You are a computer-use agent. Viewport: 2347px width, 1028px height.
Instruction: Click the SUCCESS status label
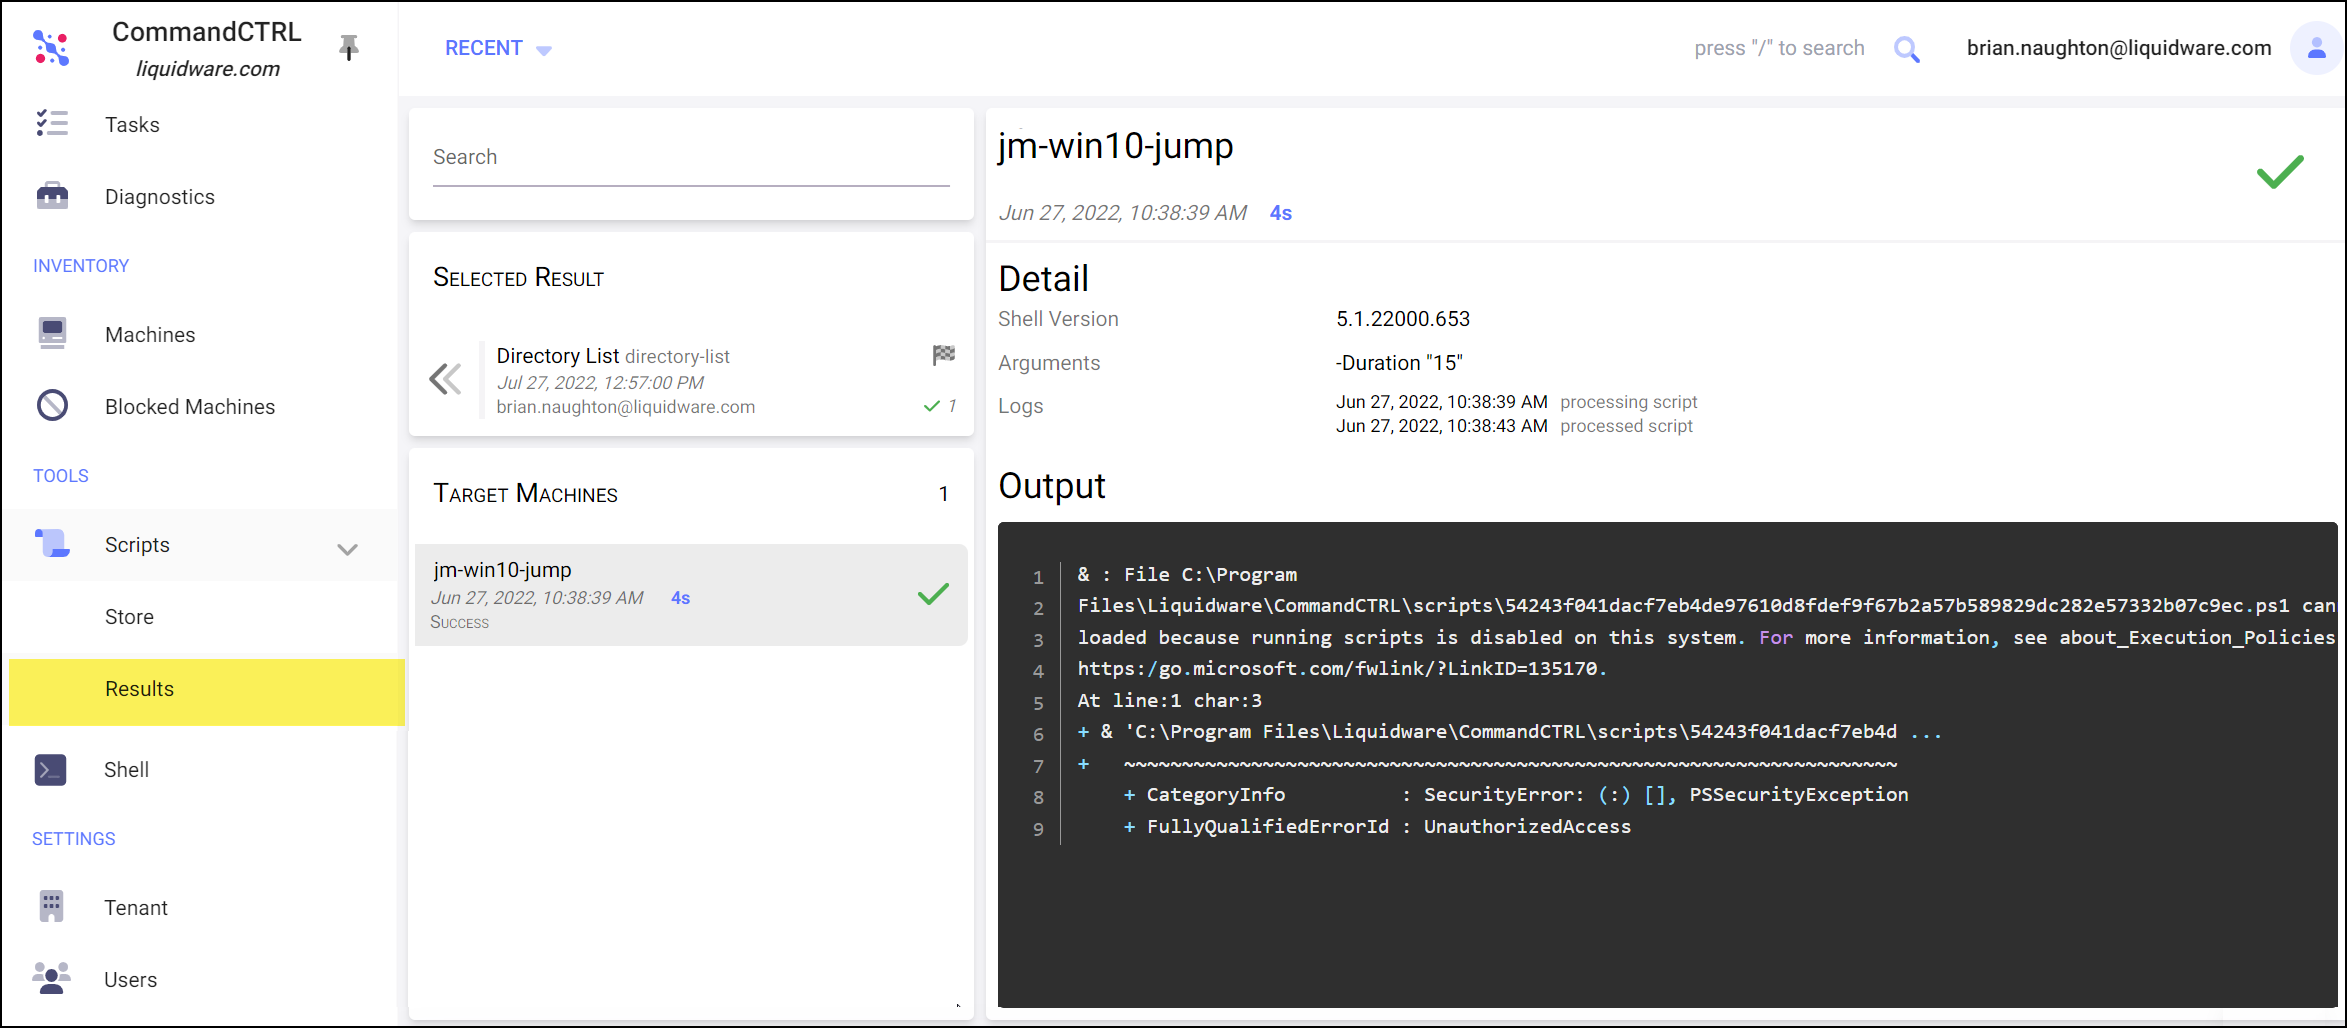(x=460, y=622)
